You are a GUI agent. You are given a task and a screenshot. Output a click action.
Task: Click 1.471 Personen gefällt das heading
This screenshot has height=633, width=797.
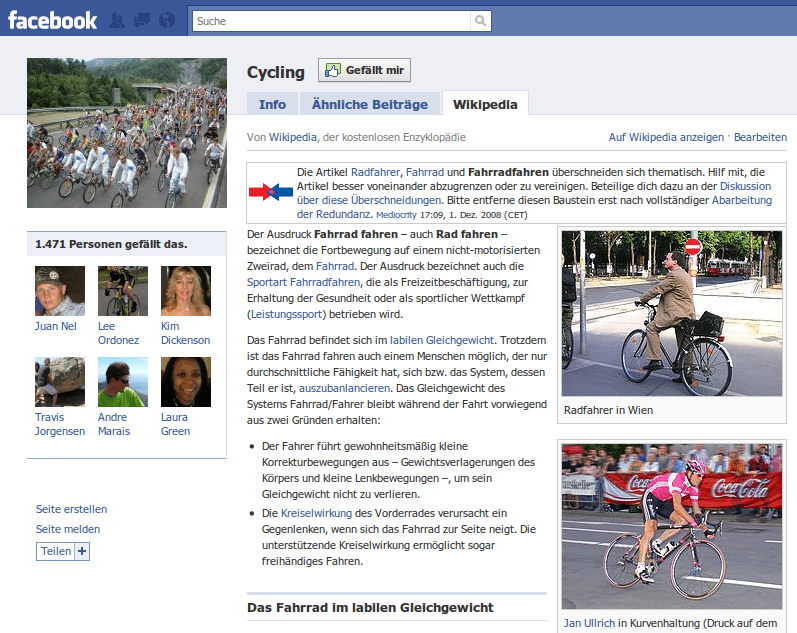click(x=111, y=245)
